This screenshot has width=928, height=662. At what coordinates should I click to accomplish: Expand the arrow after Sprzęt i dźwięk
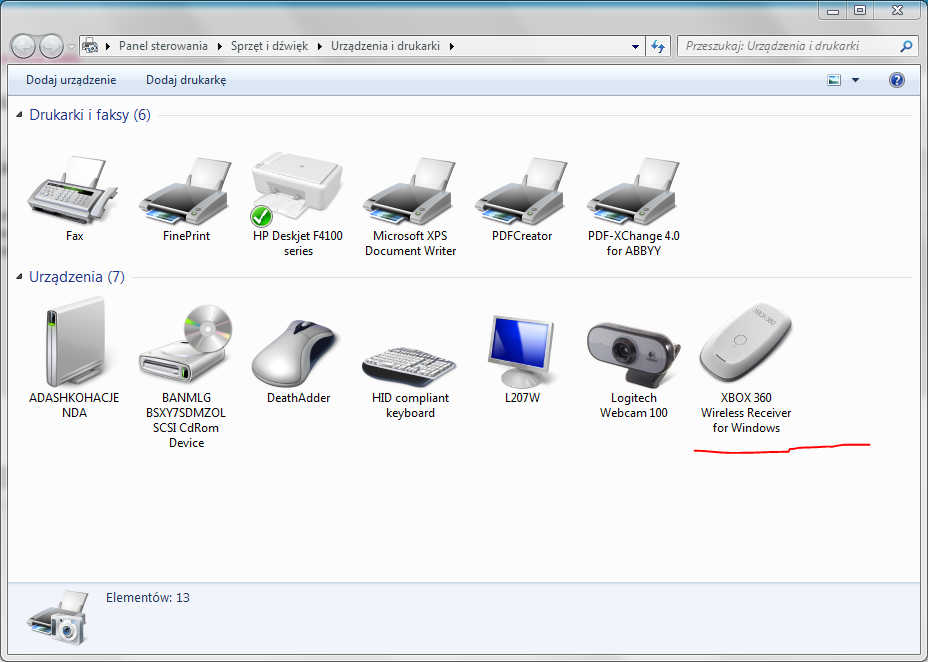[320, 46]
